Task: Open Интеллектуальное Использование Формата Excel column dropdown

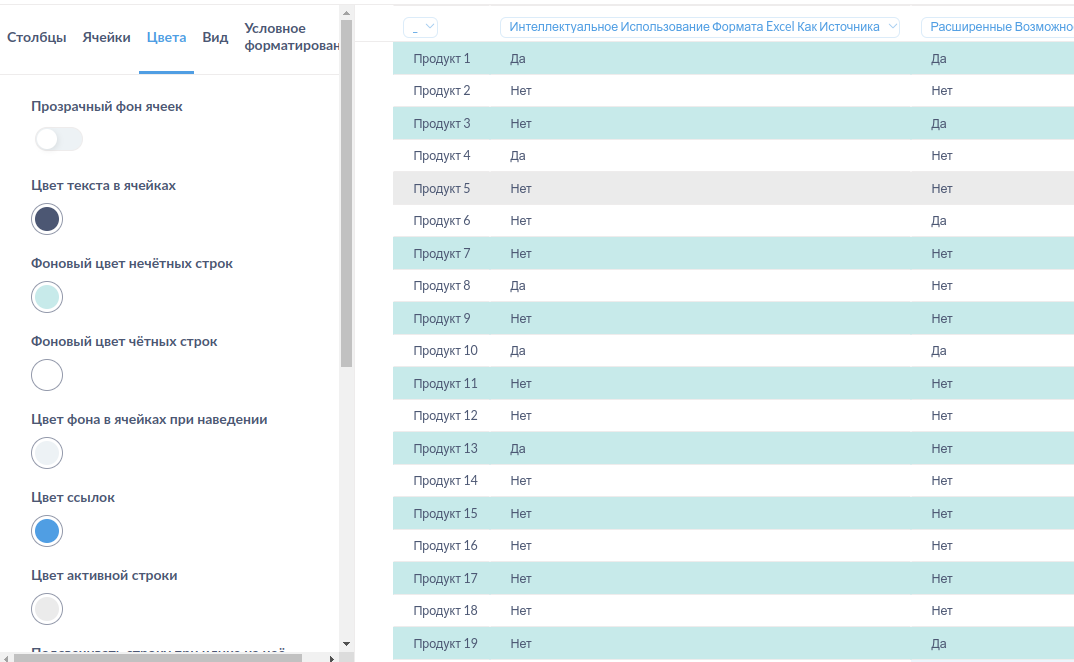Action: (700, 28)
